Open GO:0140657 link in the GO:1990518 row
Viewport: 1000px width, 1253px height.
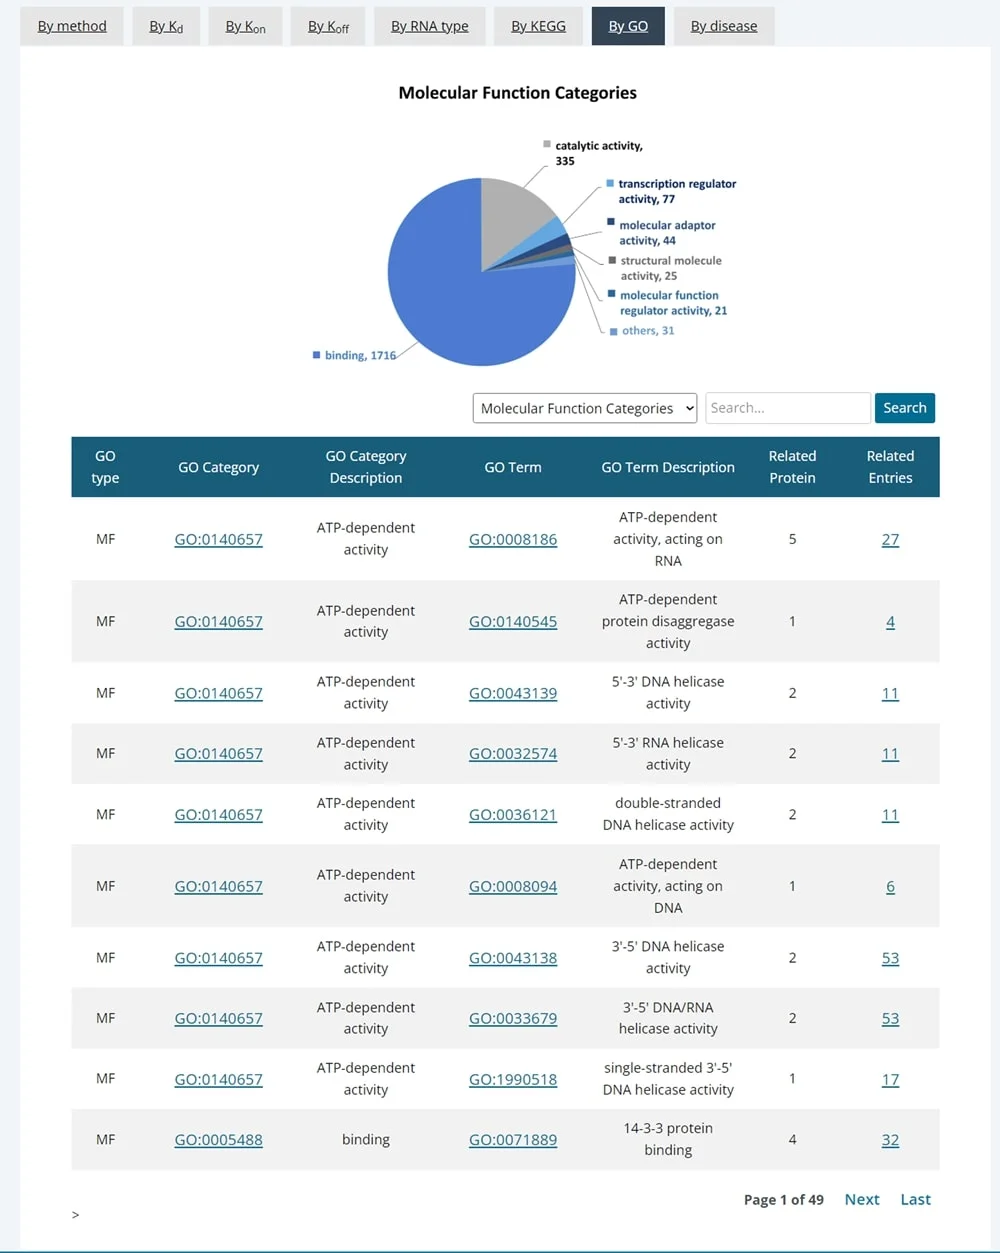218,1079
